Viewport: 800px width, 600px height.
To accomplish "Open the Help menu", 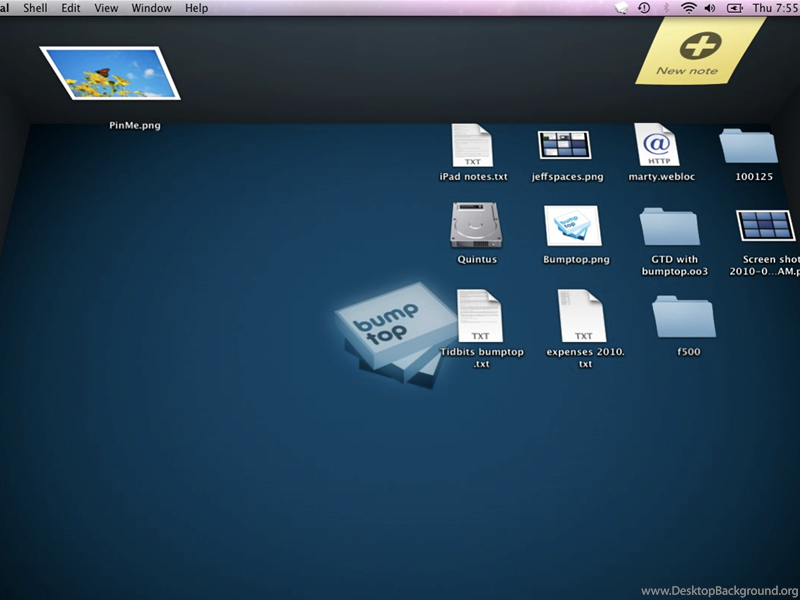I will 196,8.
